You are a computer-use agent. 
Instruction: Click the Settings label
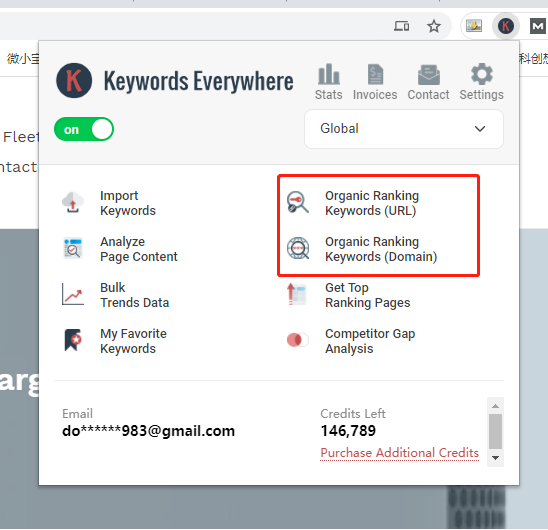point(482,95)
